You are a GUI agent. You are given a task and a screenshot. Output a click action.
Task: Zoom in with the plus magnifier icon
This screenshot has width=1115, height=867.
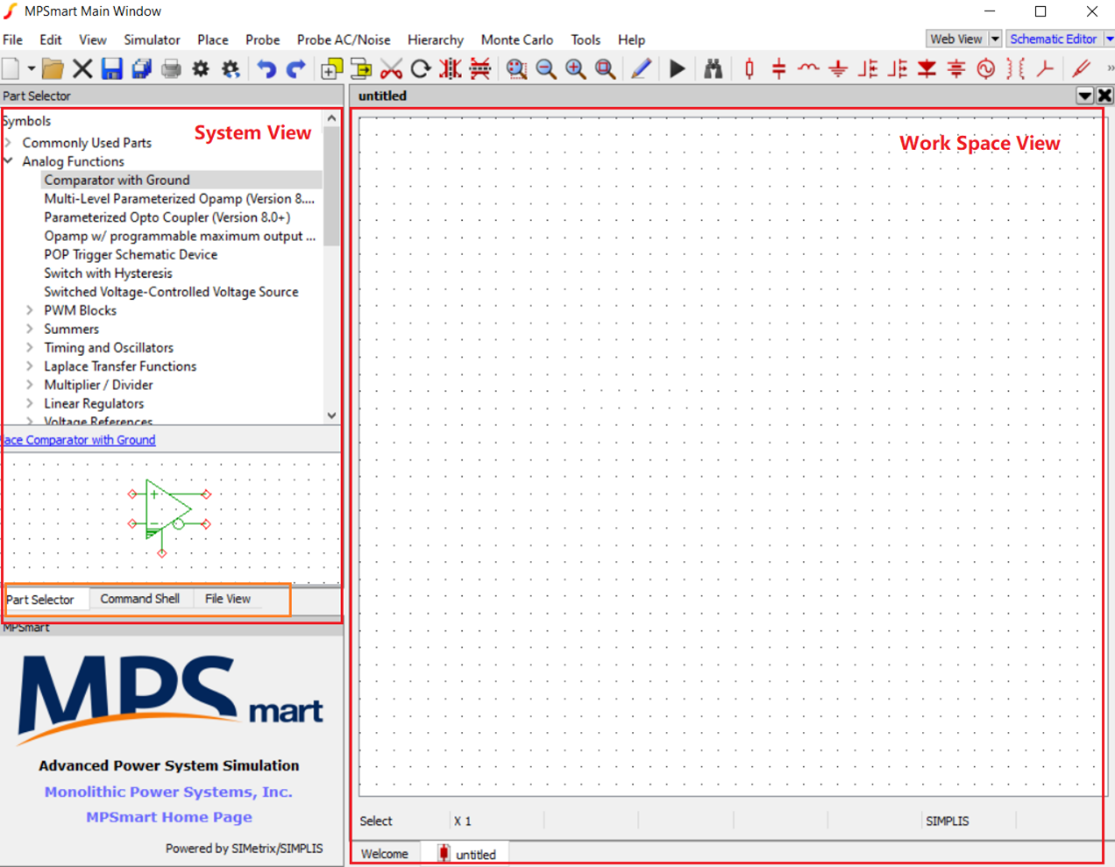coord(575,69)
